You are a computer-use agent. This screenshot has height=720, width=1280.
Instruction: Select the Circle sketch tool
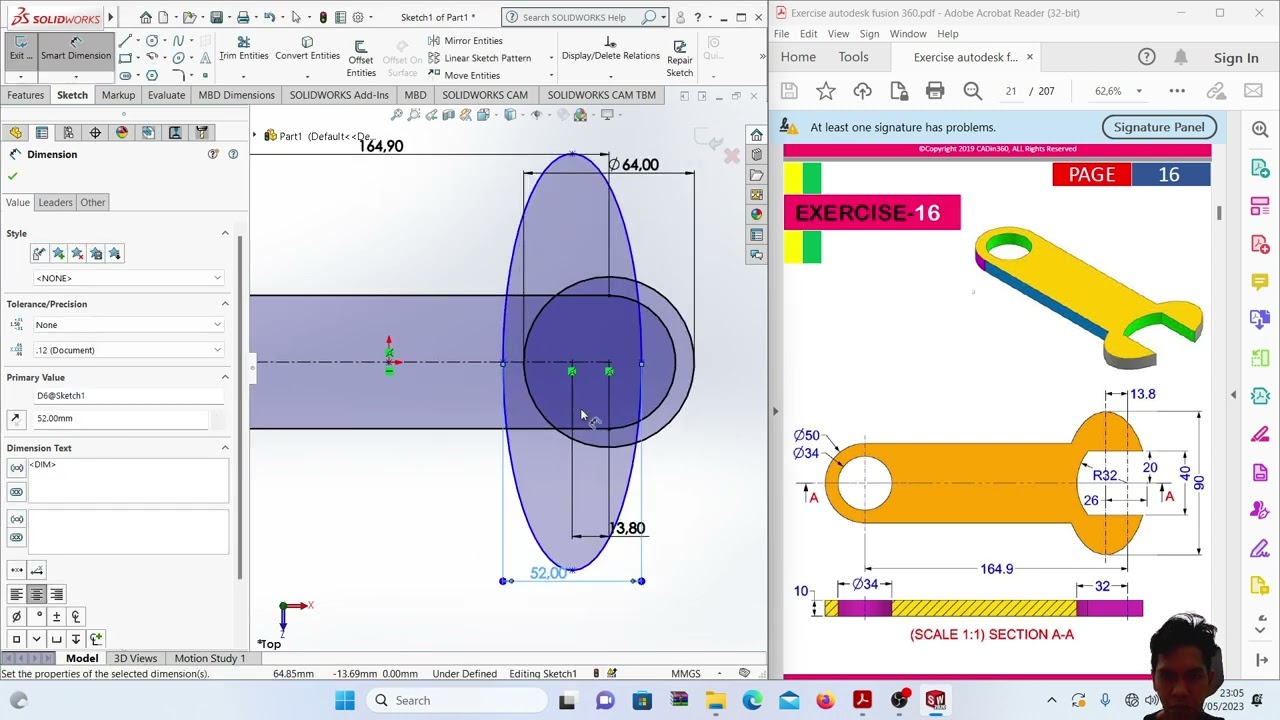tap(151, 41)
